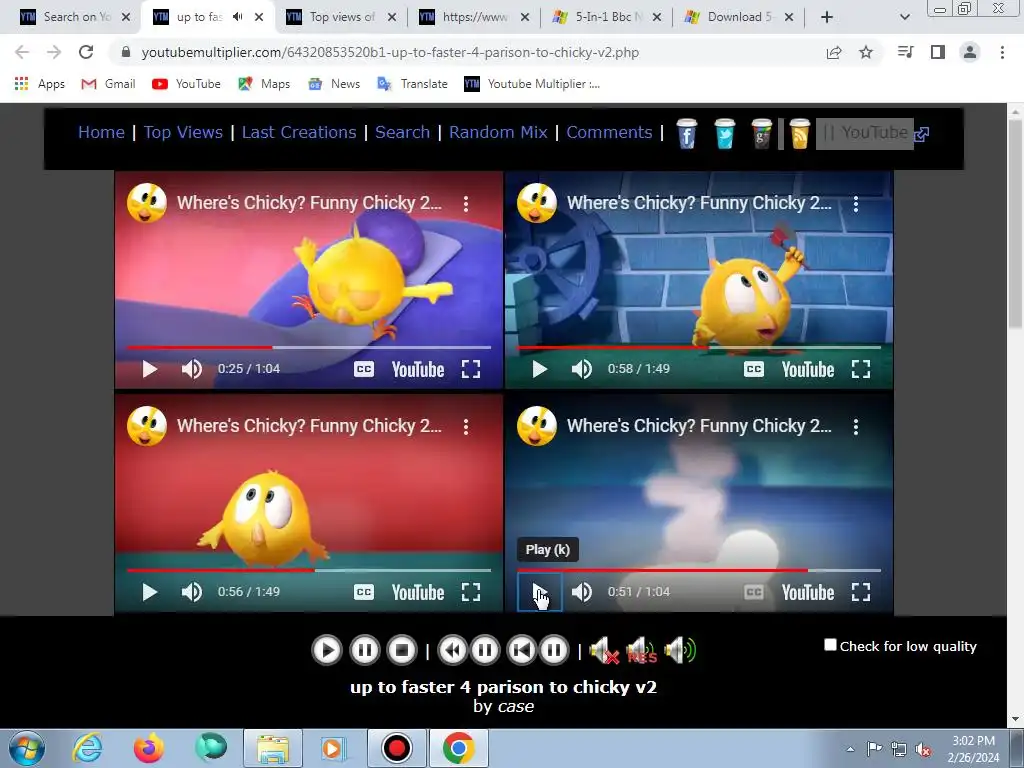Click channel avatar on bottom-right video
Viewport: 1024px width, 768px height.
click(537, 426)
